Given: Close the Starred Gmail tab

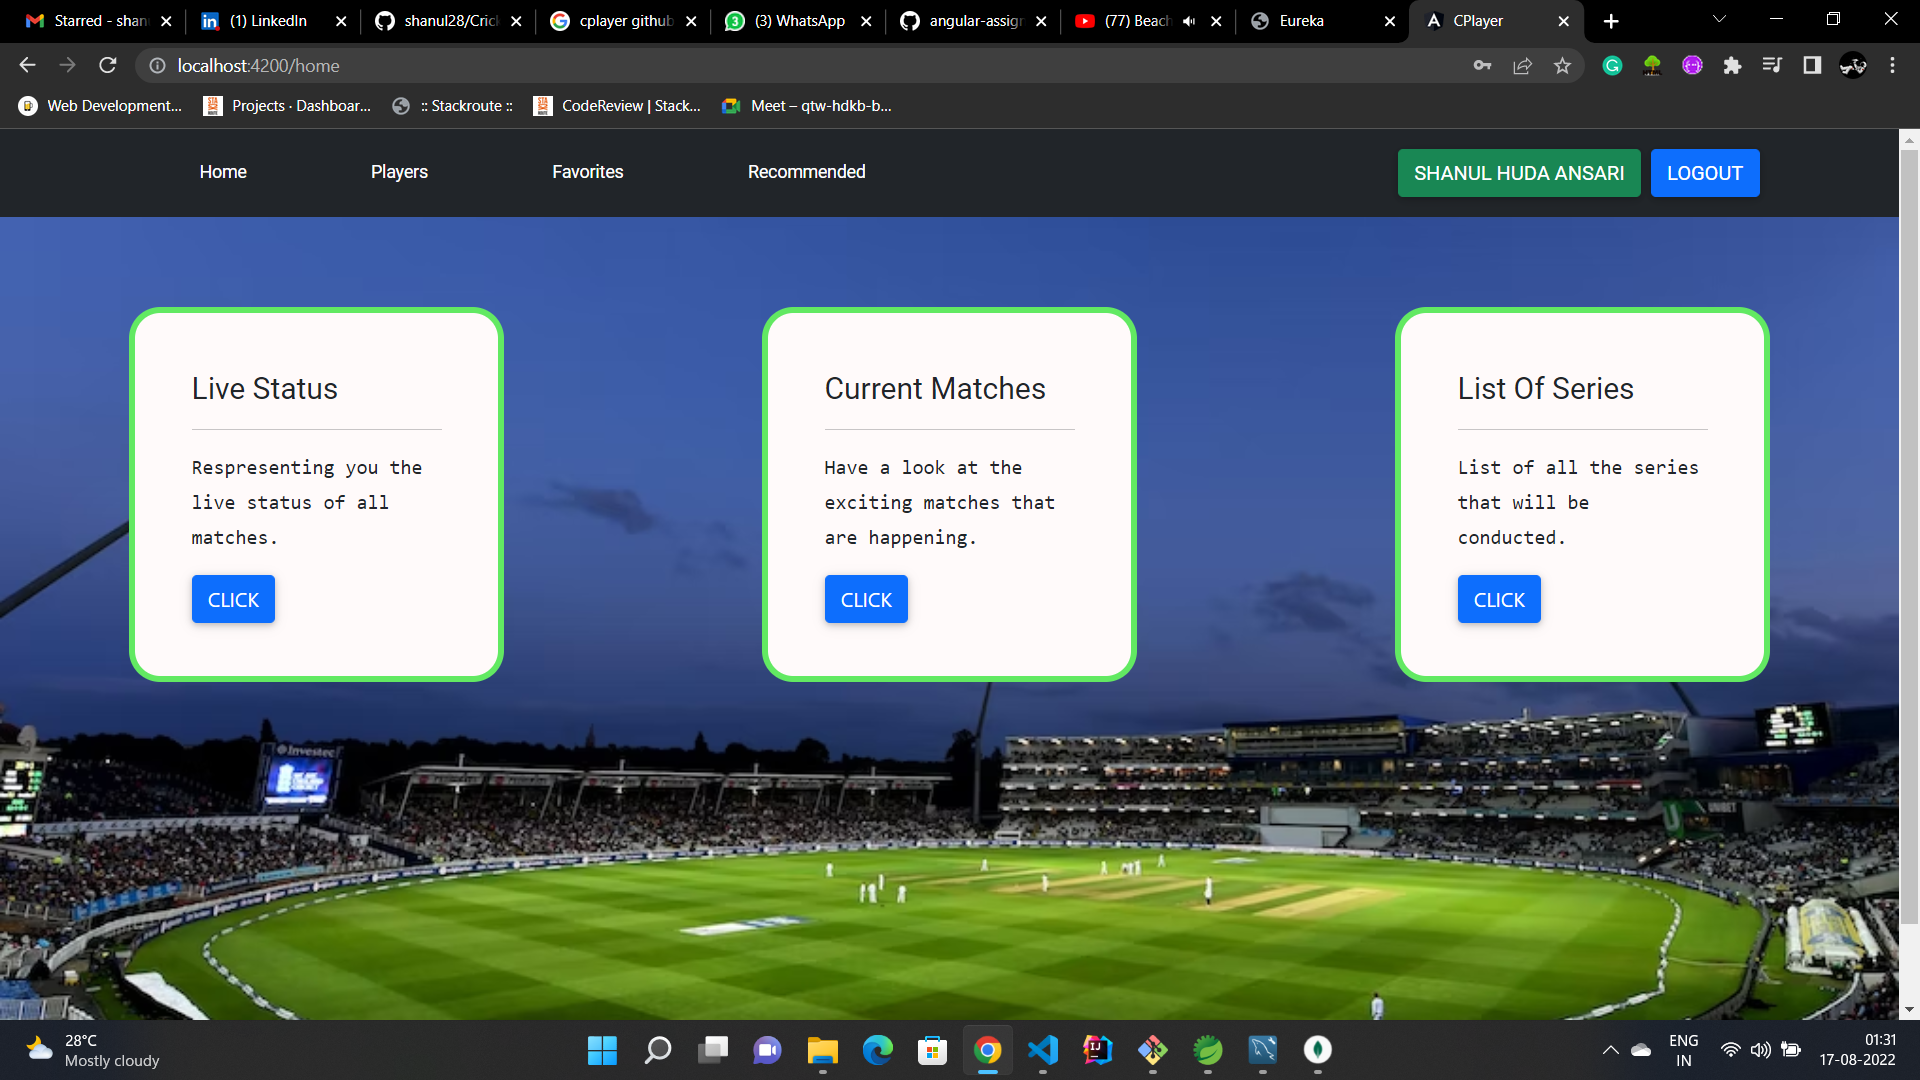Looking at the screenshot, I should (x=166, y=21).
